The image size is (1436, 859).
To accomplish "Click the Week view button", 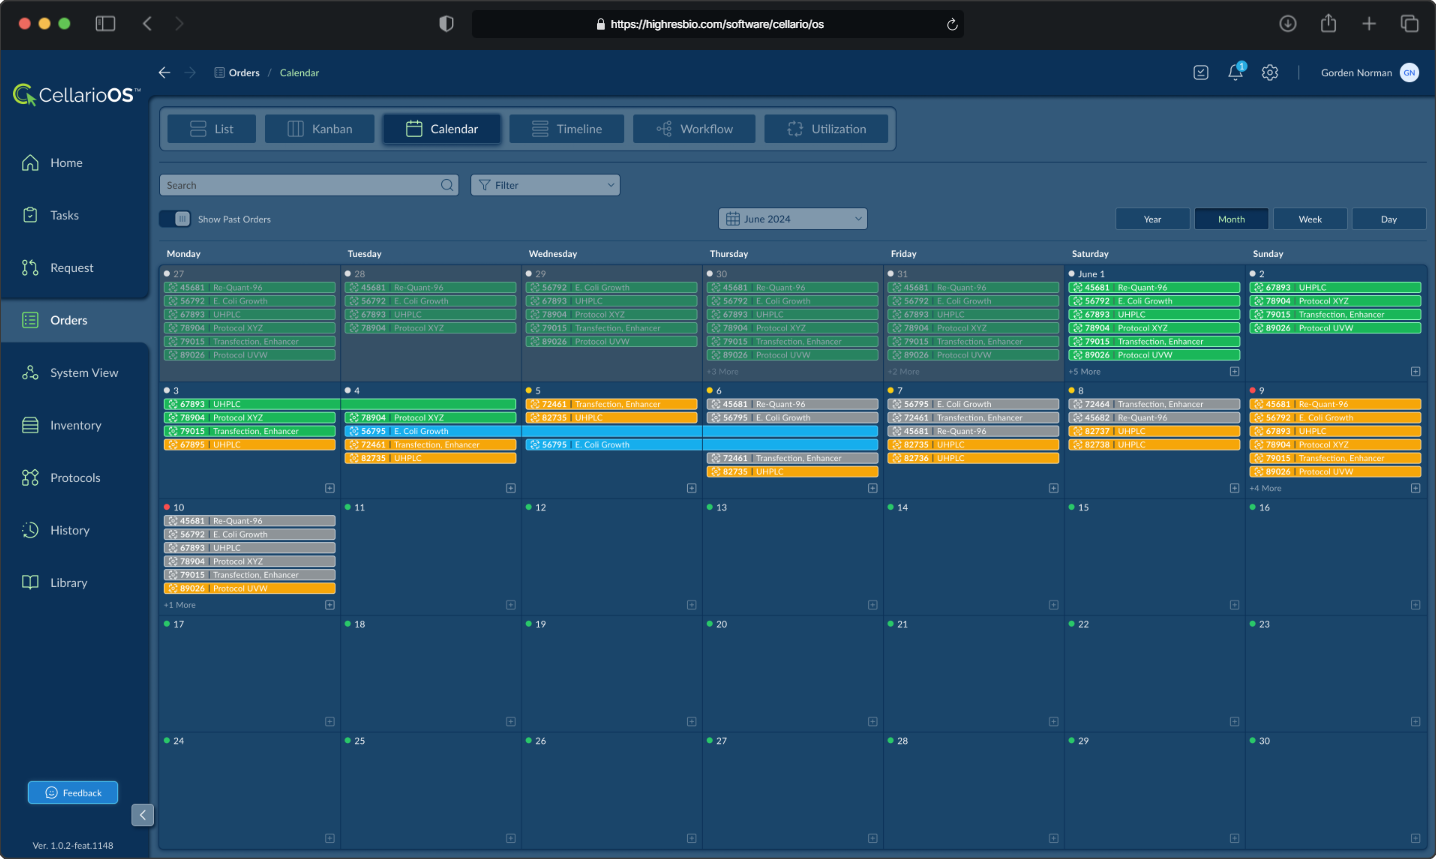I will click(1310, 218).
